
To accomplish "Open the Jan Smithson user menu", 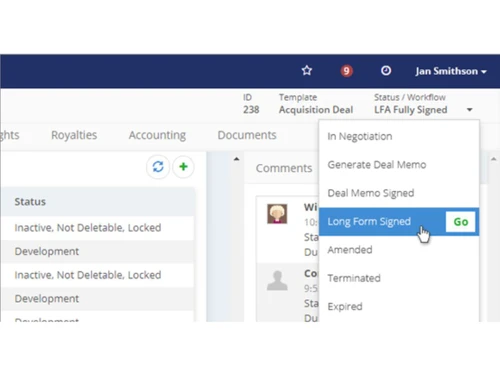I will [451, 71].
